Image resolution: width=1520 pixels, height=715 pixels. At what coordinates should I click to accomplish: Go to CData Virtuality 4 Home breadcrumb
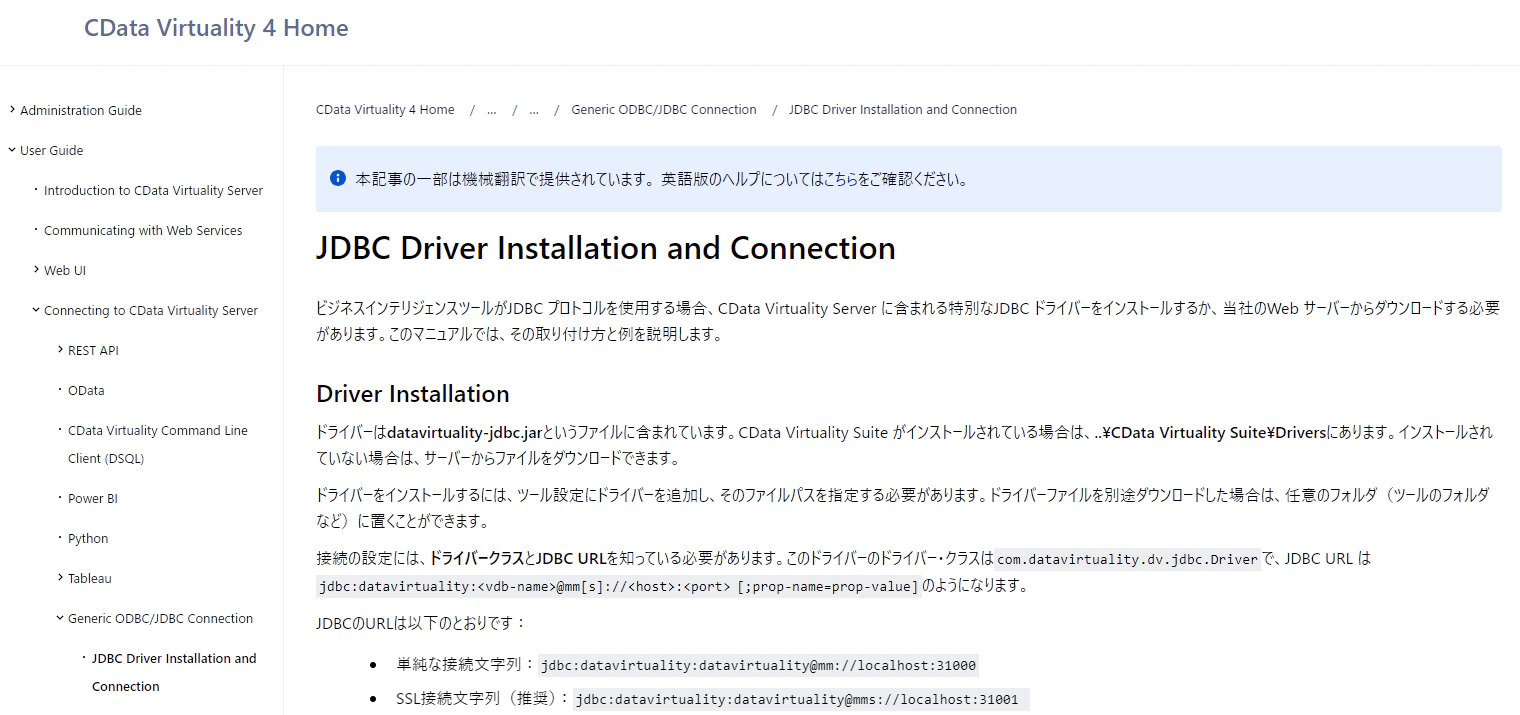[x=385, y=110]
